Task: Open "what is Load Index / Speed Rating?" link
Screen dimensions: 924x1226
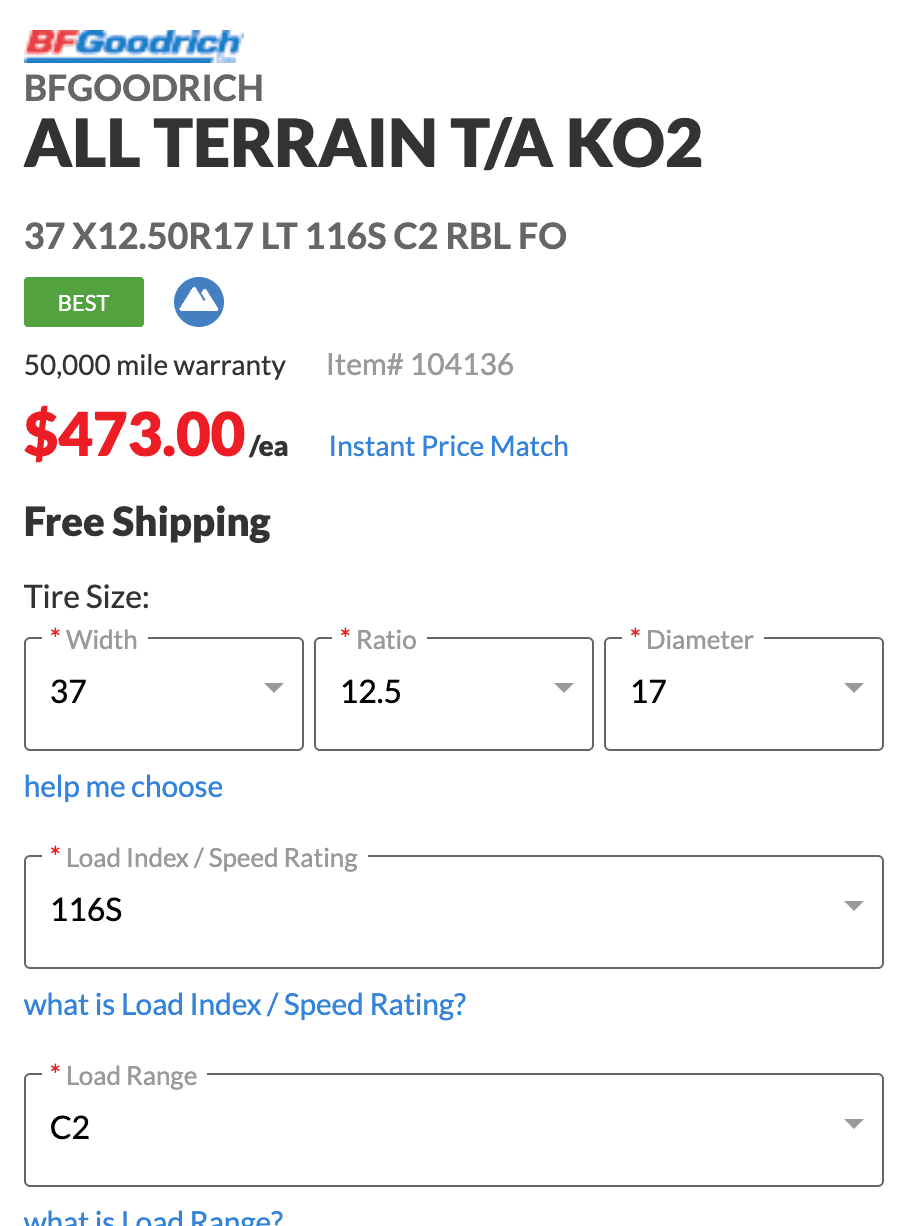Action: pos(245,1004)
